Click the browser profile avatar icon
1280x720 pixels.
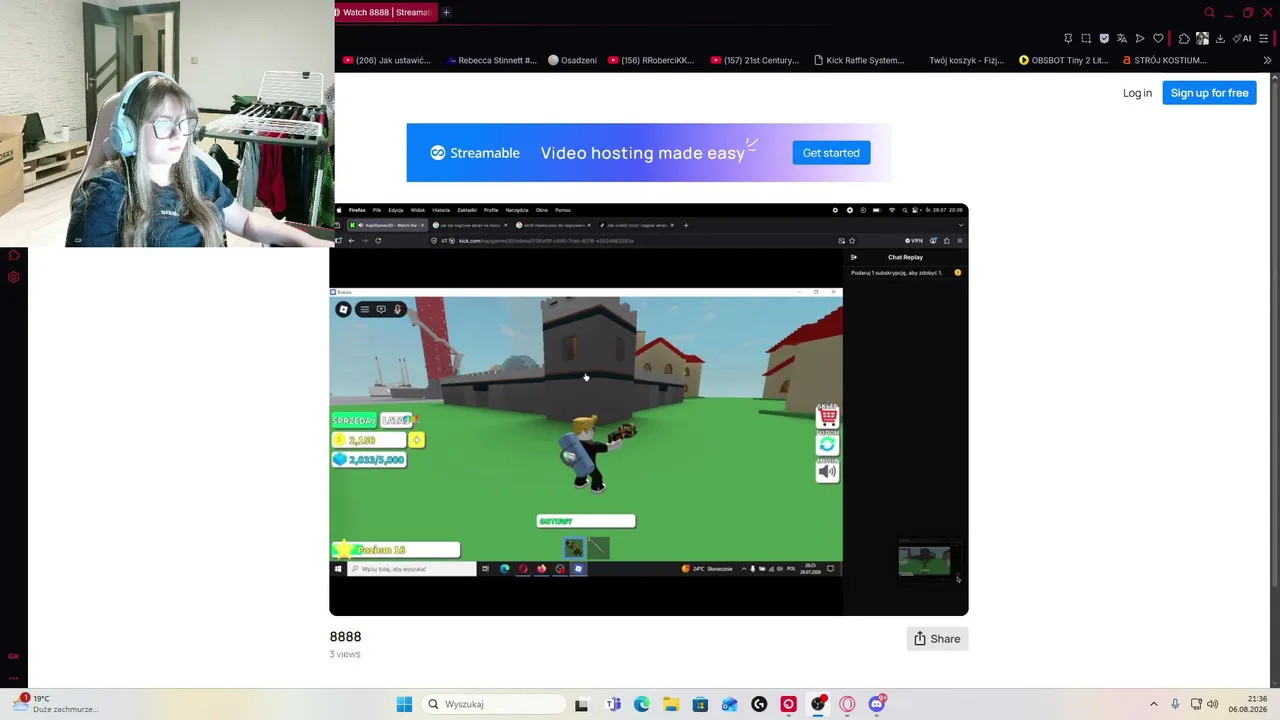tap(1203, 38)
